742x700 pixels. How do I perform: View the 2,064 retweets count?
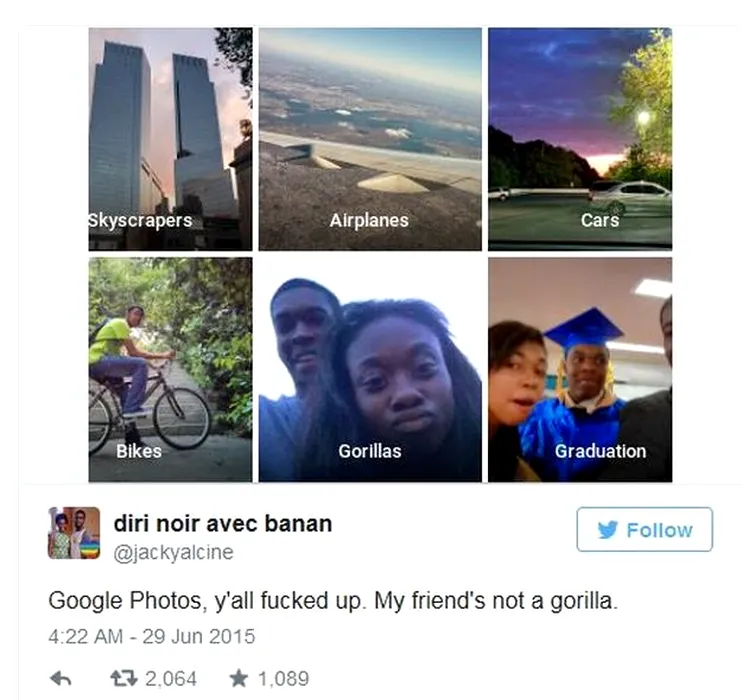tap(171, 679)
